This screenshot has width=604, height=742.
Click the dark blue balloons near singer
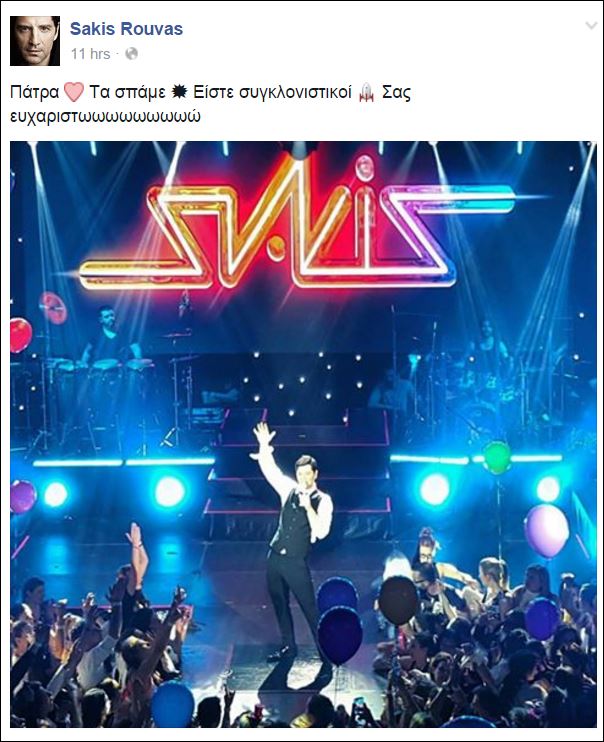pos(339,621)
